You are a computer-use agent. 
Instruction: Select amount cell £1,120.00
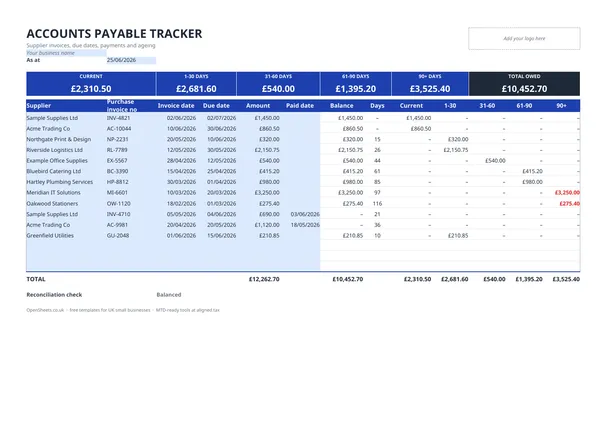pyautogui.click(x=267, y=225)
